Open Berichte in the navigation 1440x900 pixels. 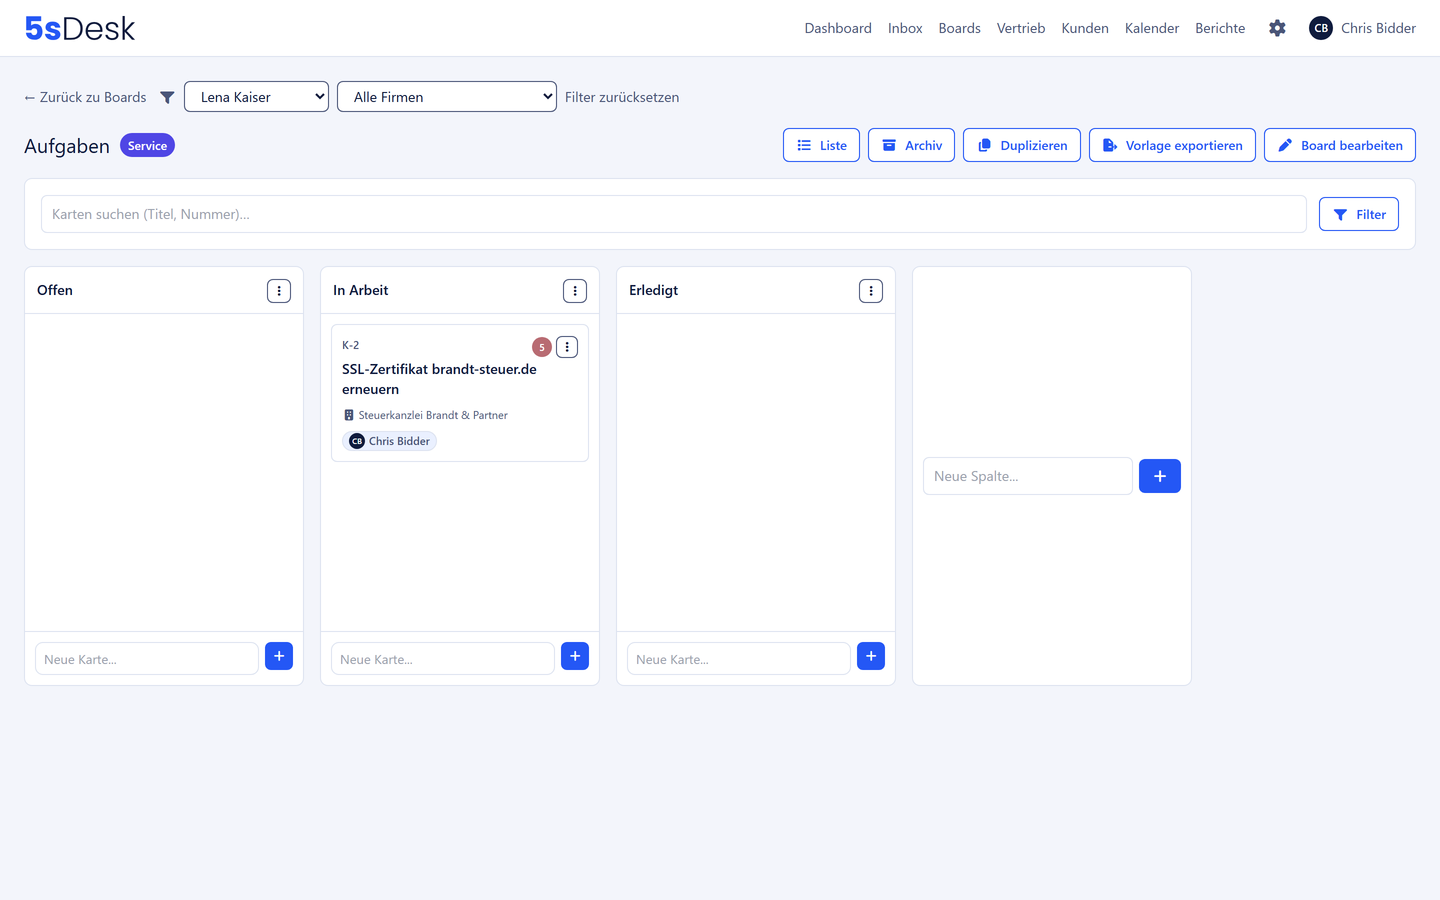coord(1220,28)
